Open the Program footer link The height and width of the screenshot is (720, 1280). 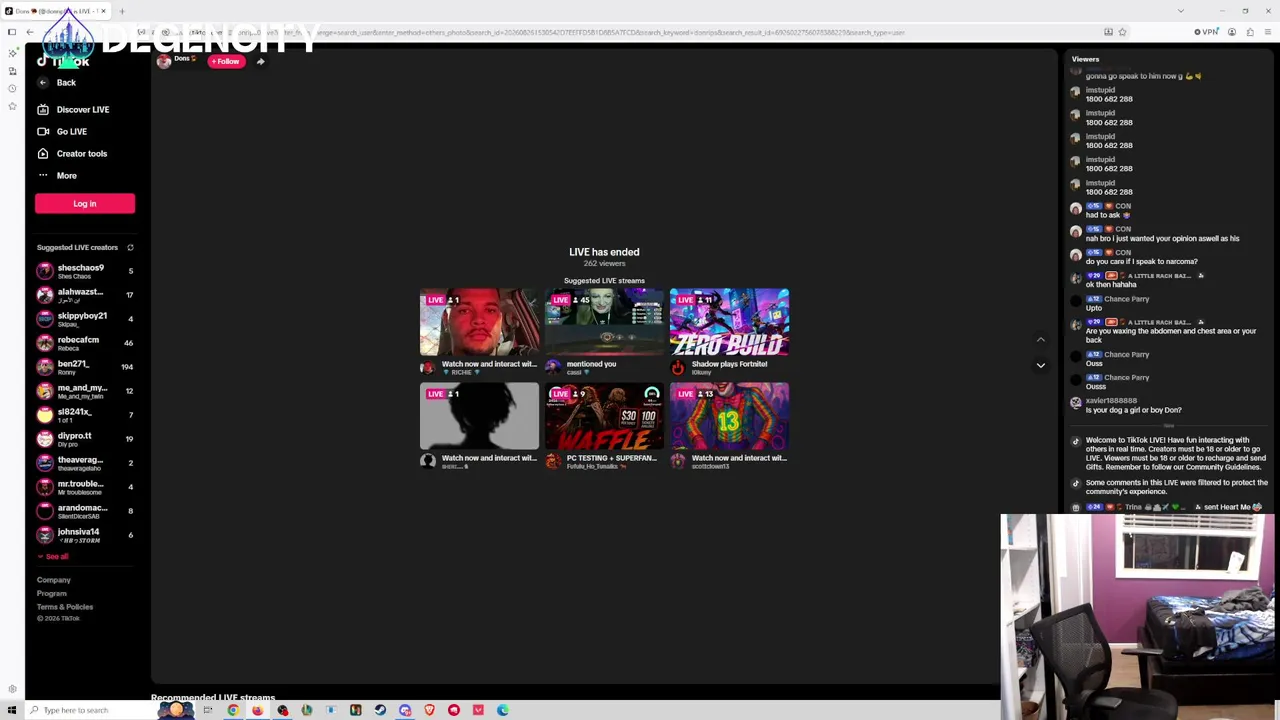tap(52, 594)
